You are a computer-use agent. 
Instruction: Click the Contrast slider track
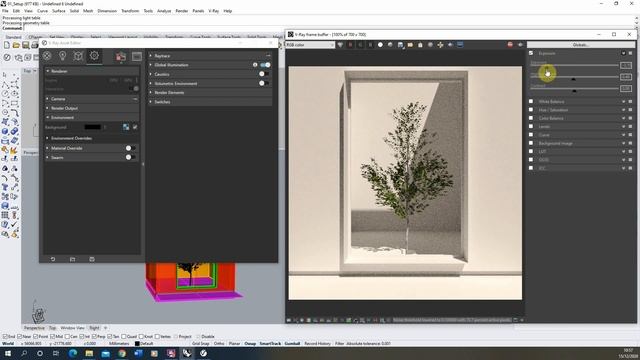(x=574, y=89)
